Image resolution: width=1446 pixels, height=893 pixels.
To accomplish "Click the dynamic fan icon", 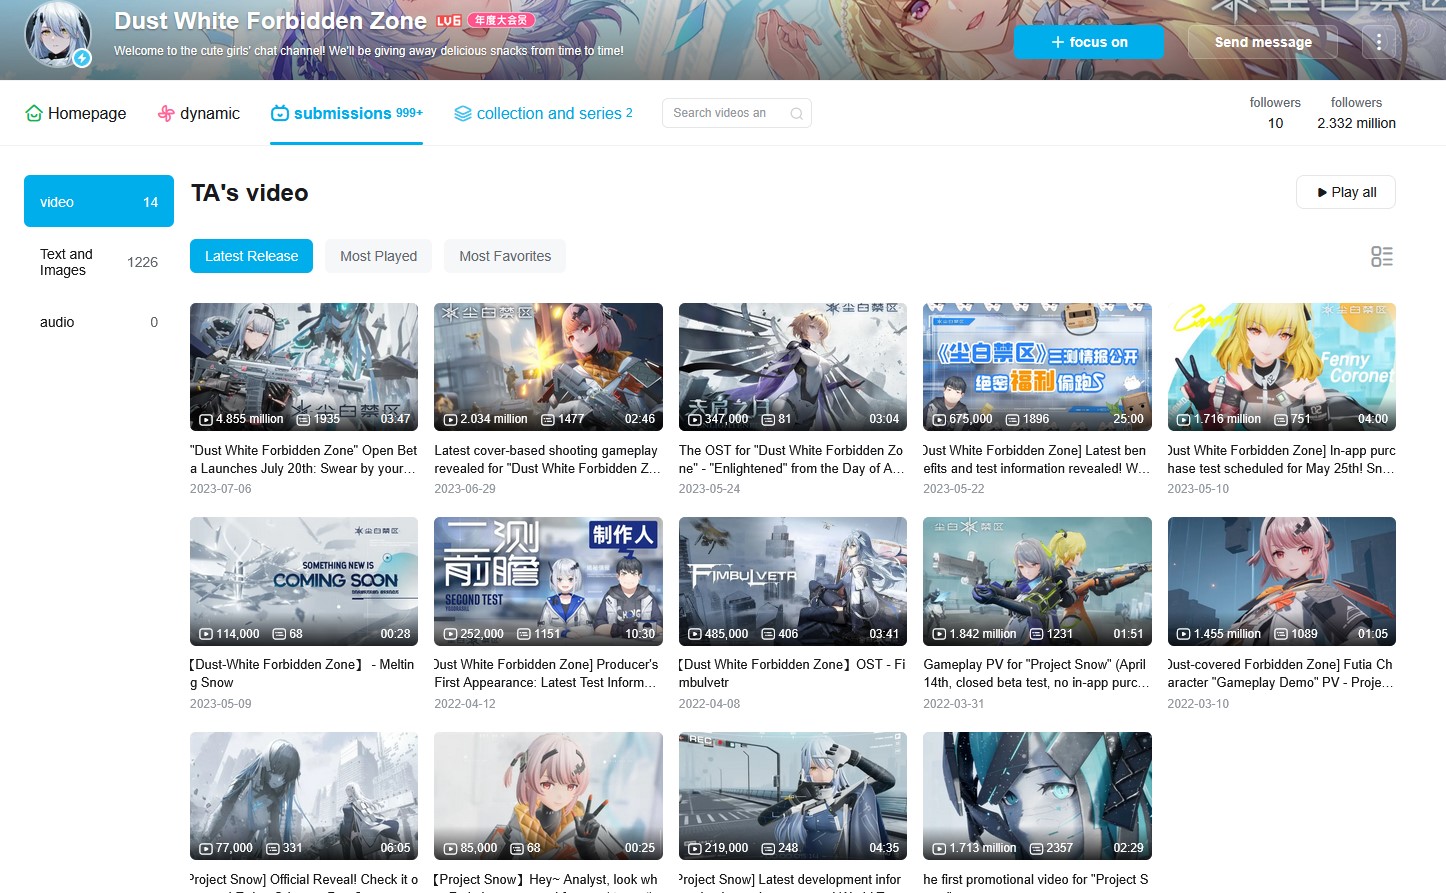I will click(166, 113).
